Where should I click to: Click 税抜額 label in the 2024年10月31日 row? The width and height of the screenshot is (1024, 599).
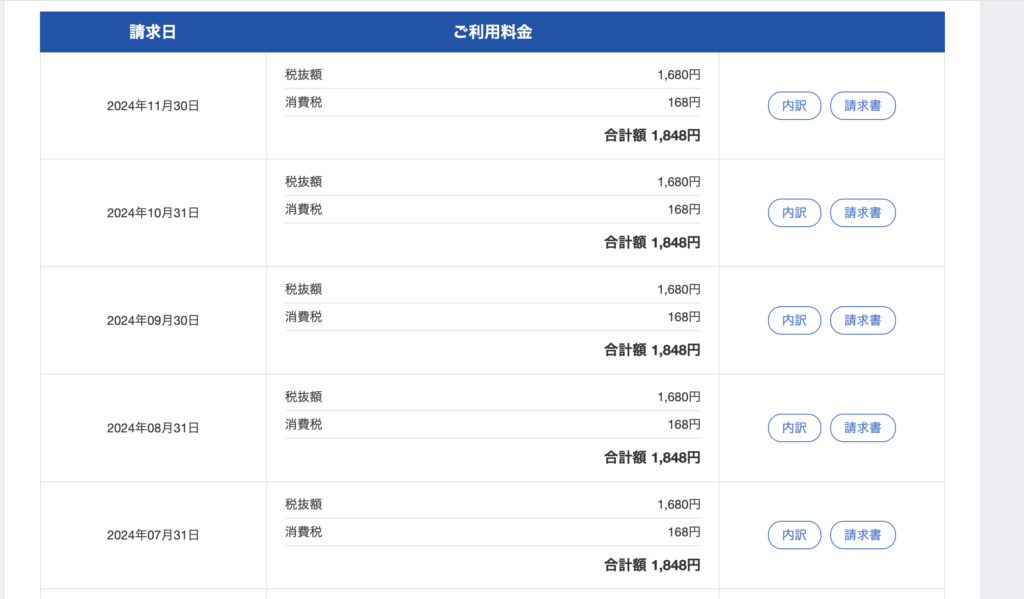click(x=304, y=182)
